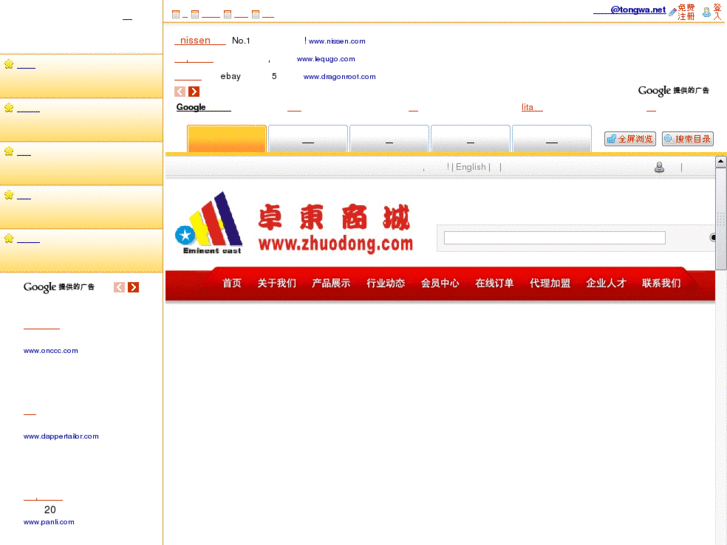Click the 登入 login link
The height and width of the screenshot is (545, 727).
(x=717, y=12)
